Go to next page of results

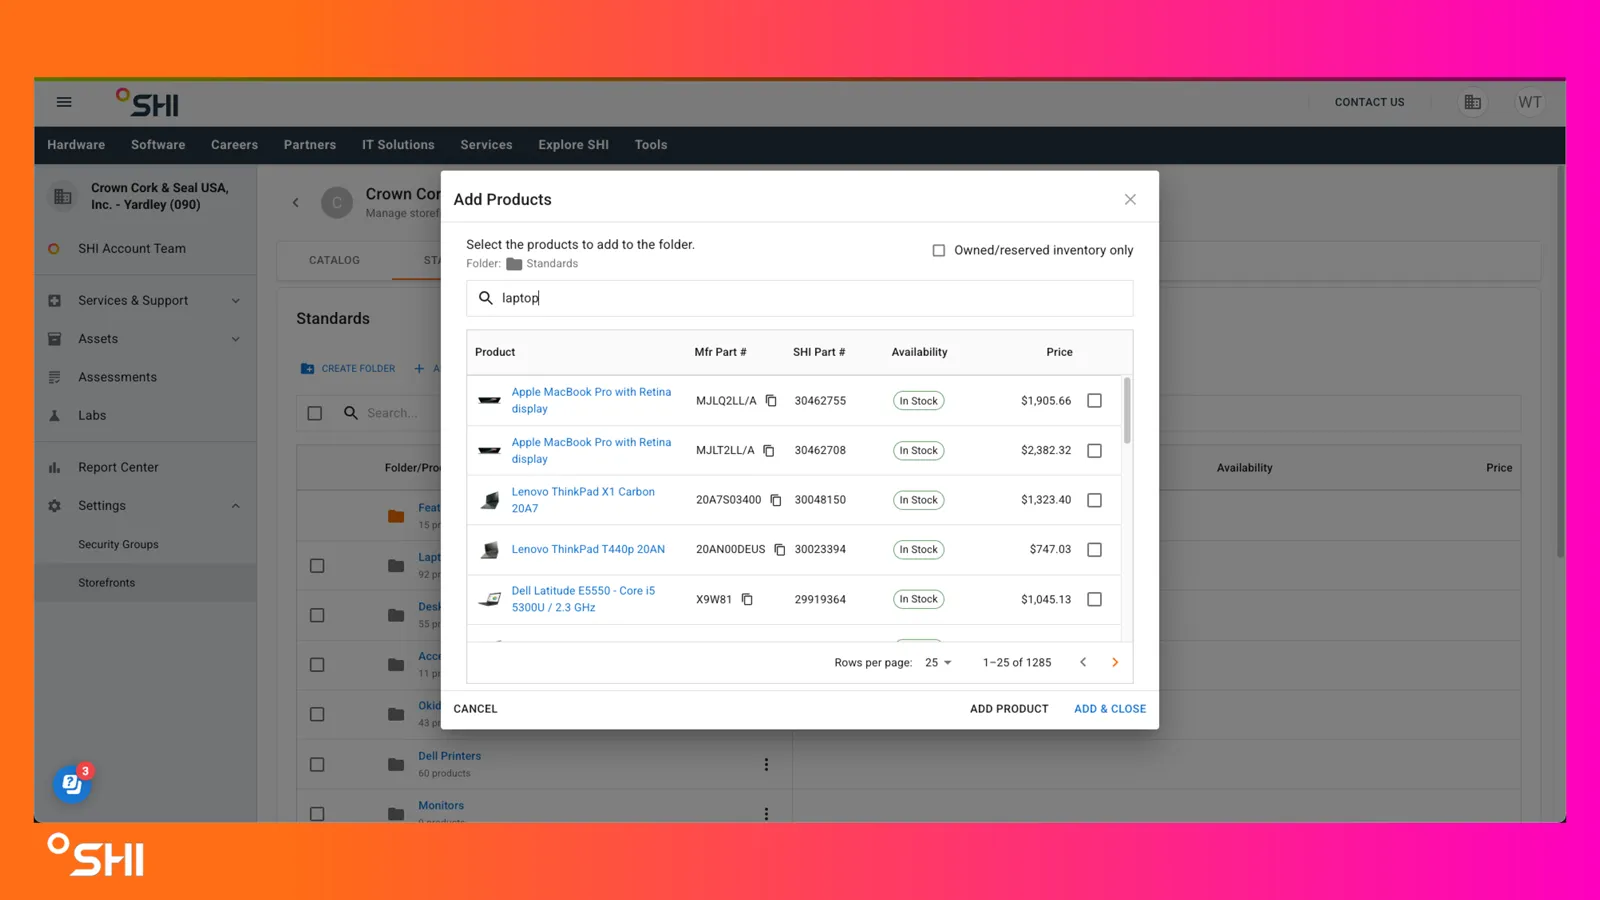click(x=1115, y=662)
